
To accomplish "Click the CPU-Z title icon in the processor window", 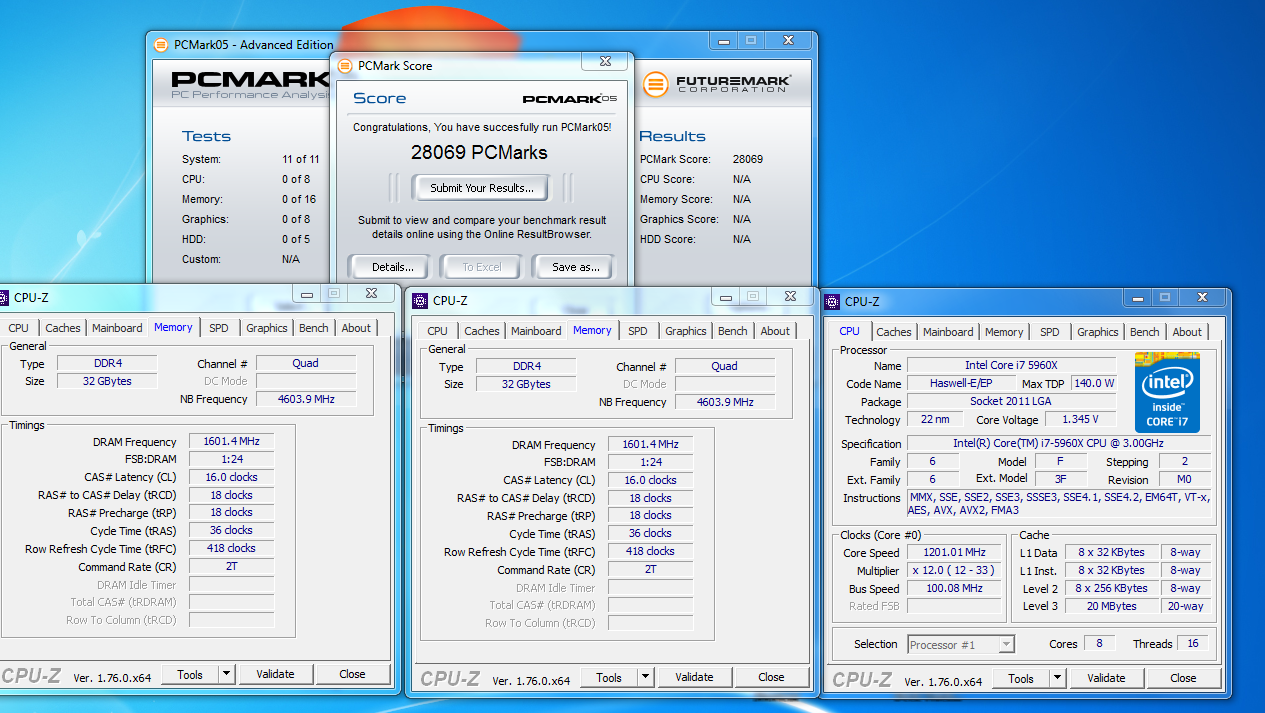I will pos(832,301).
